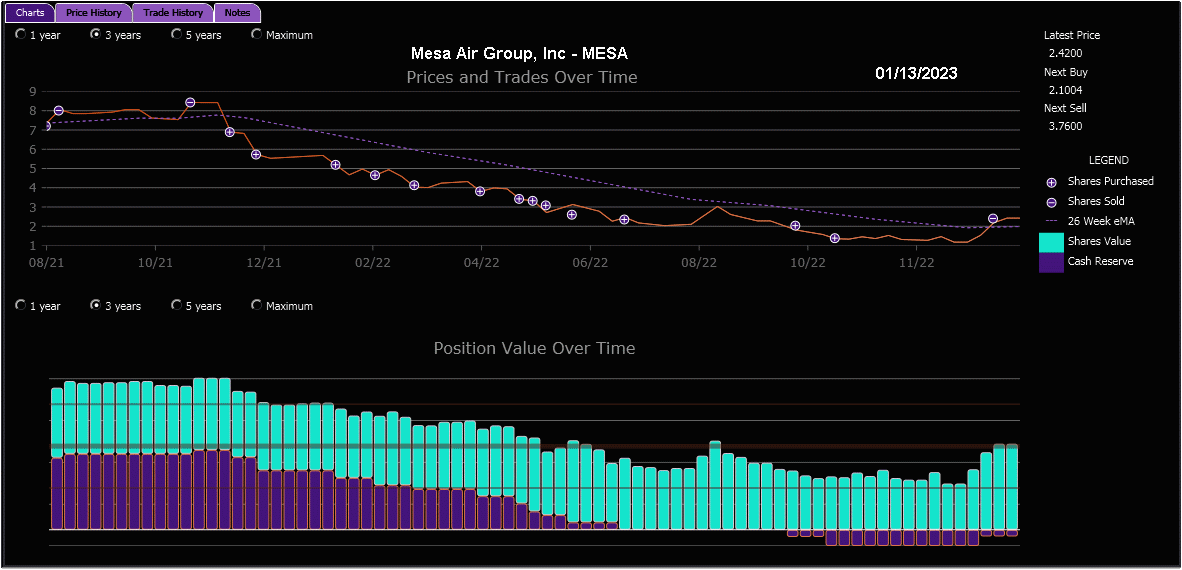Click the Cash Reserve purple color swatch
This screenshot has height=570, width=1182.
tap(1051, 262)
